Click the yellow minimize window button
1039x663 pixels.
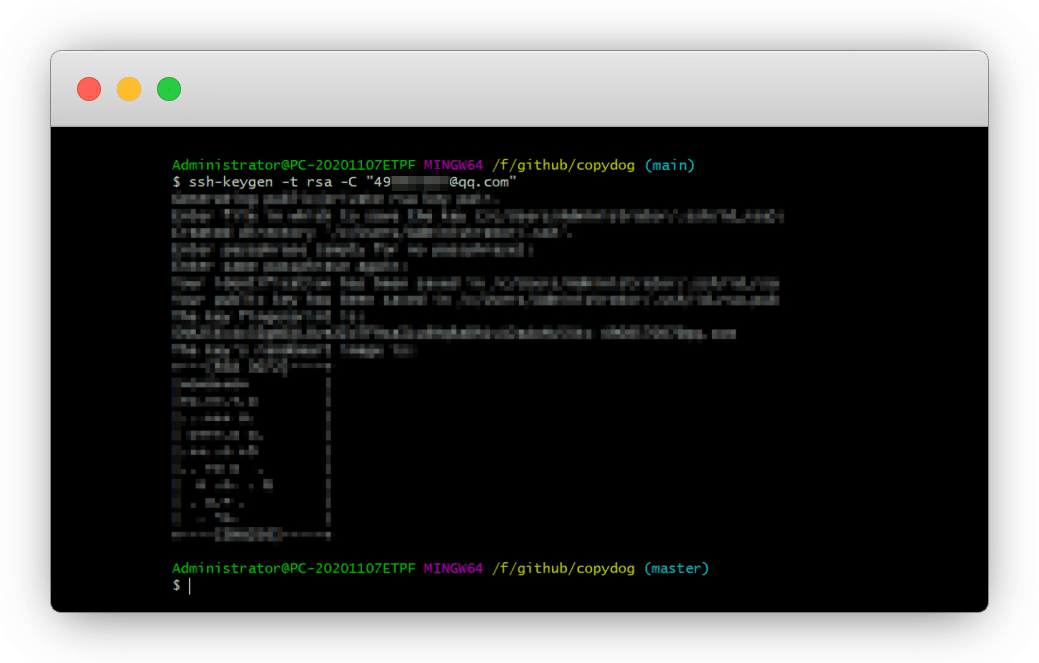point(129,89)
